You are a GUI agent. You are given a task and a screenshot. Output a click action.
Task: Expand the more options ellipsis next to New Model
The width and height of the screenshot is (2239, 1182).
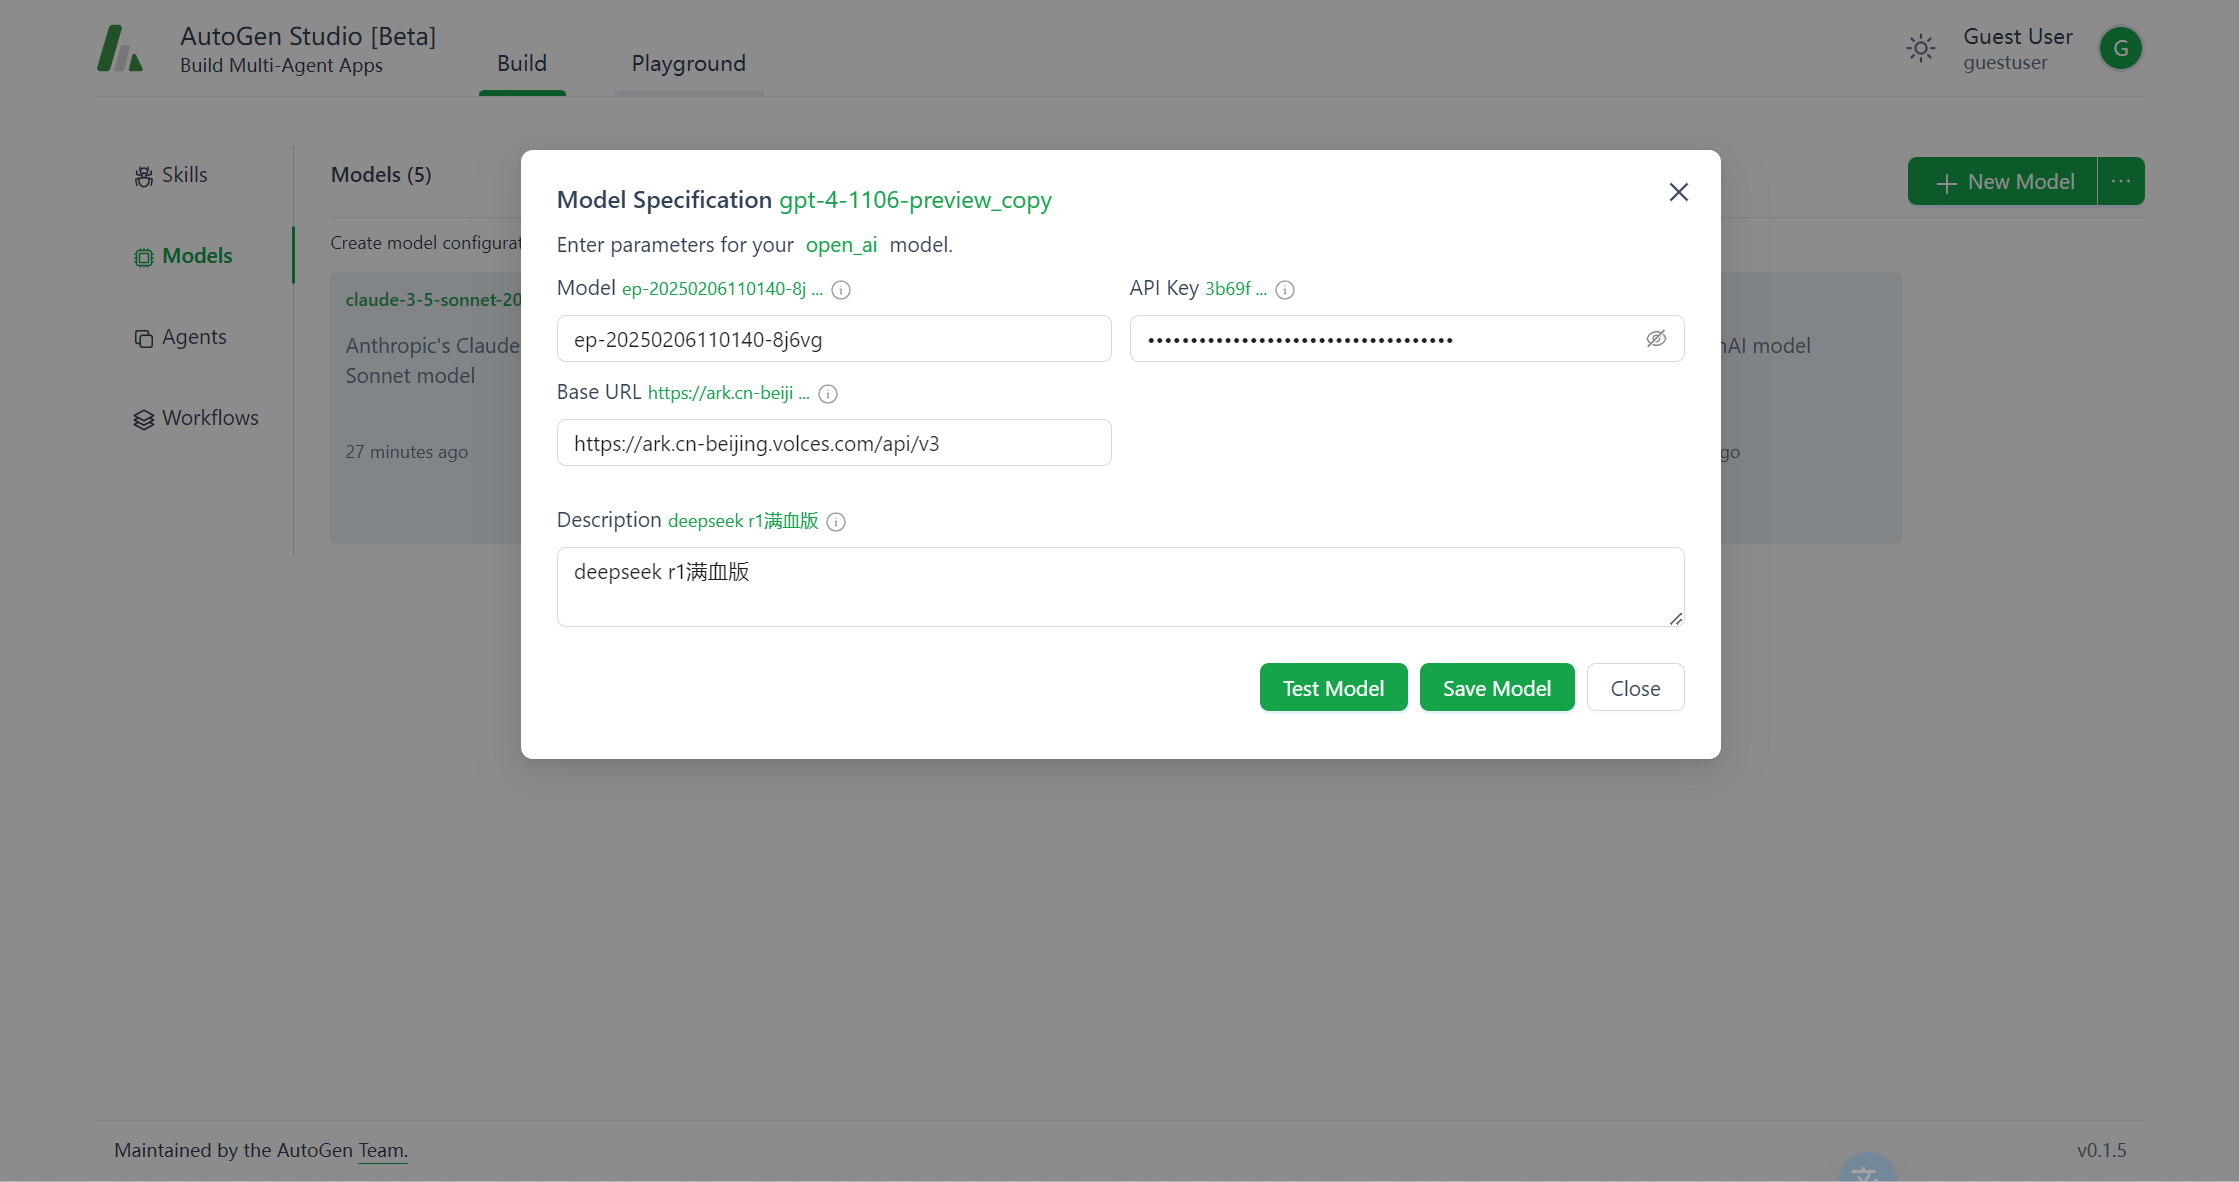tap(2121, 182)
